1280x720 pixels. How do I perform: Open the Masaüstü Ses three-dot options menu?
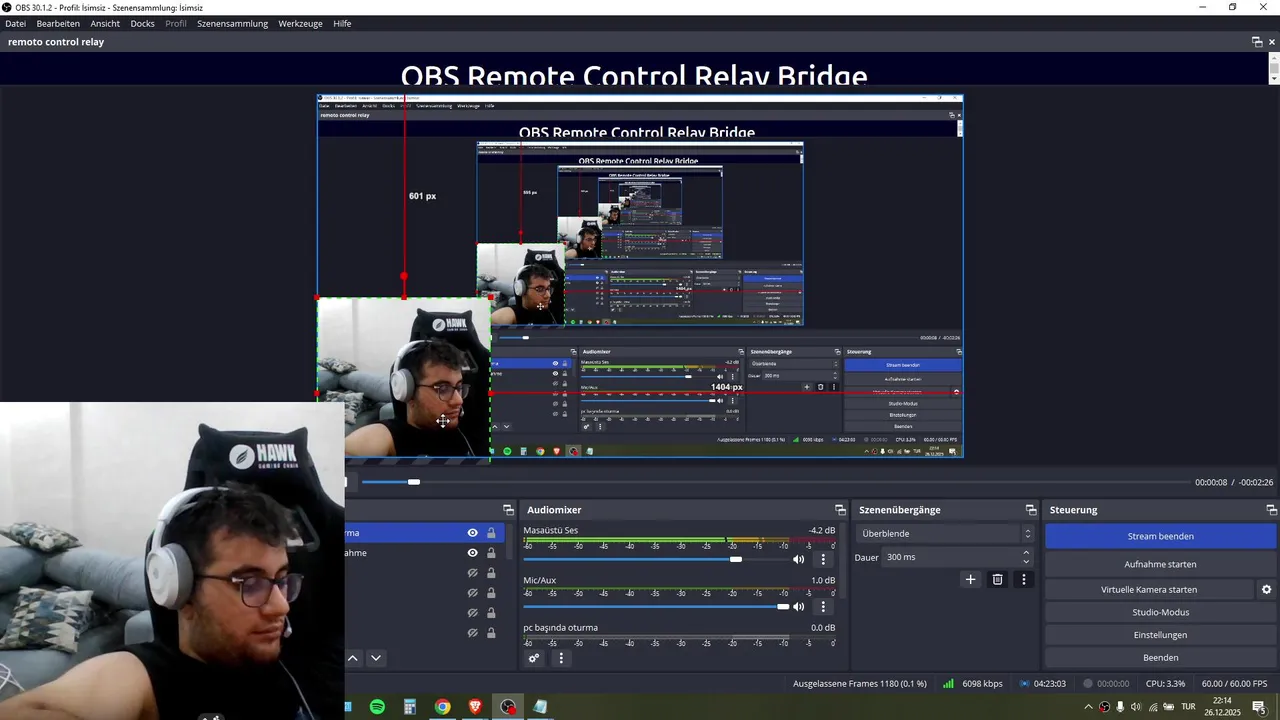[x=823, y=559]
